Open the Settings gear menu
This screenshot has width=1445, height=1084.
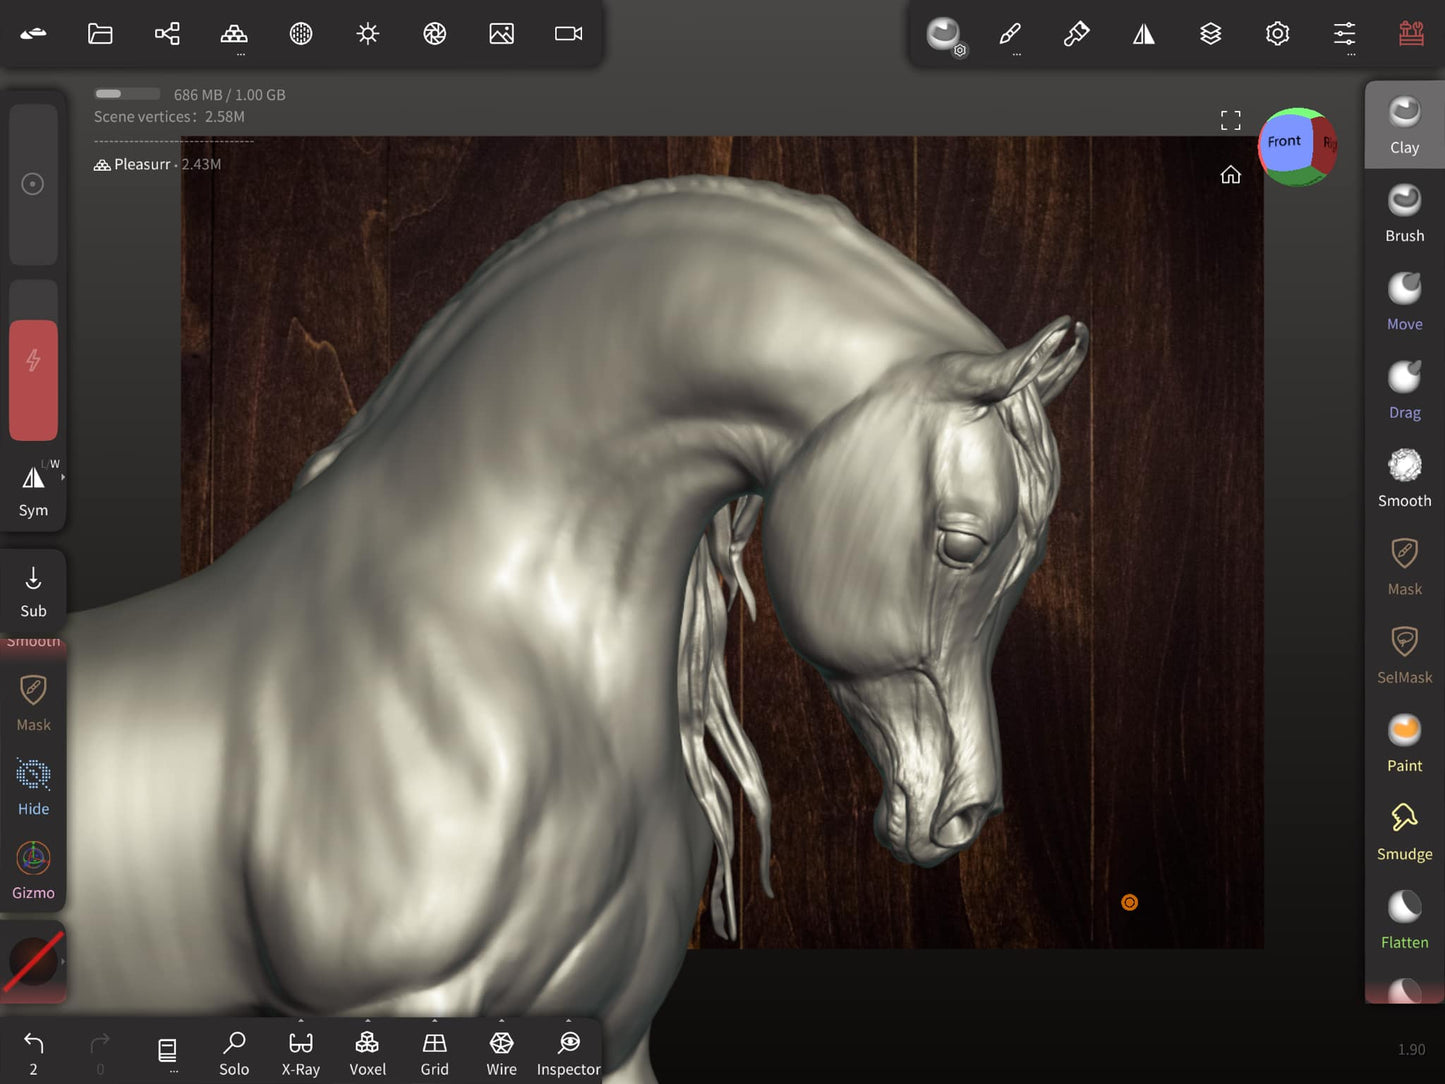[1278, 34]
